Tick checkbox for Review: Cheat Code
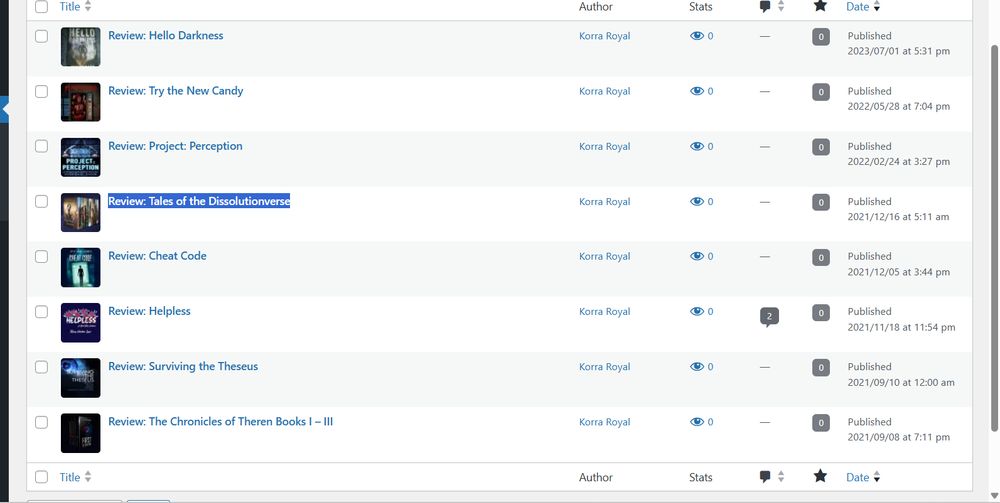1000x503 pixels. (x=41, y=256)
